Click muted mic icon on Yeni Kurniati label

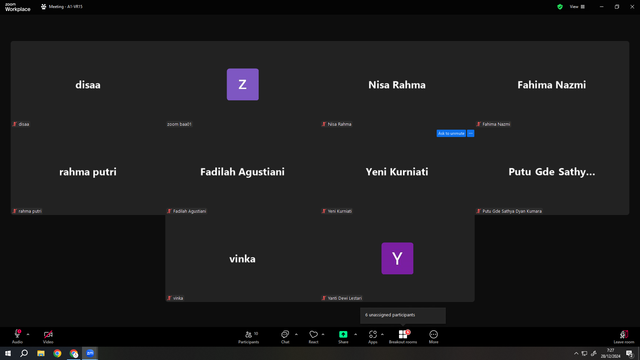[324, 211]
